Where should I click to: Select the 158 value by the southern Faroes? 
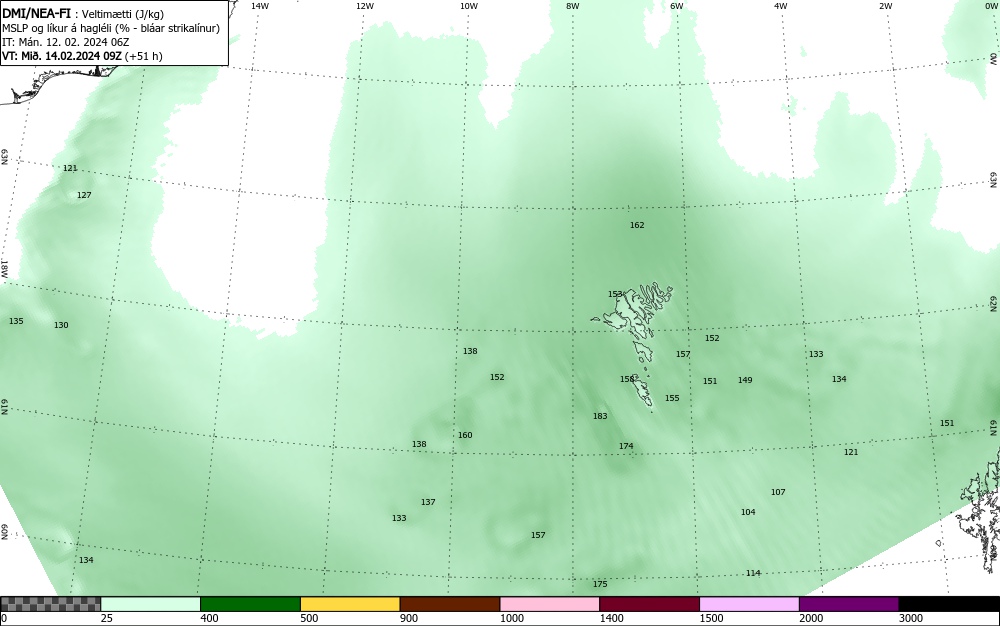(627, 379)
